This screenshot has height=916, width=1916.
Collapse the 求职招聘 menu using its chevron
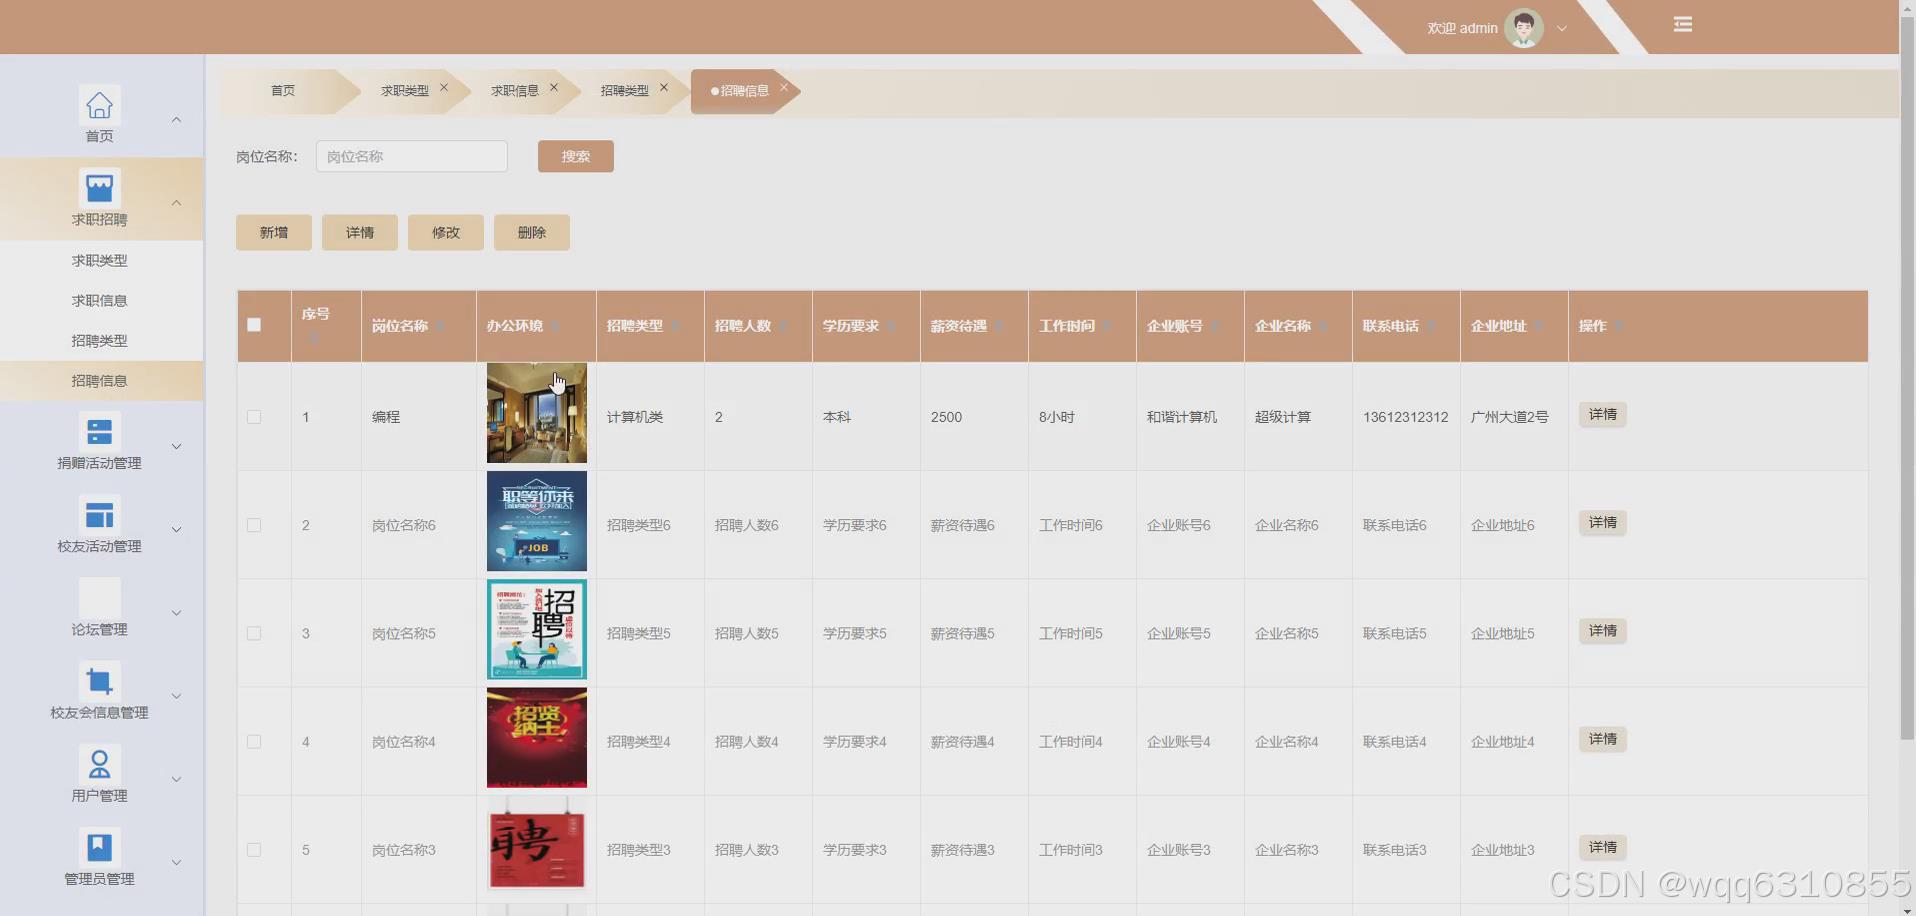pyautogui.click(x=176, y=203)
